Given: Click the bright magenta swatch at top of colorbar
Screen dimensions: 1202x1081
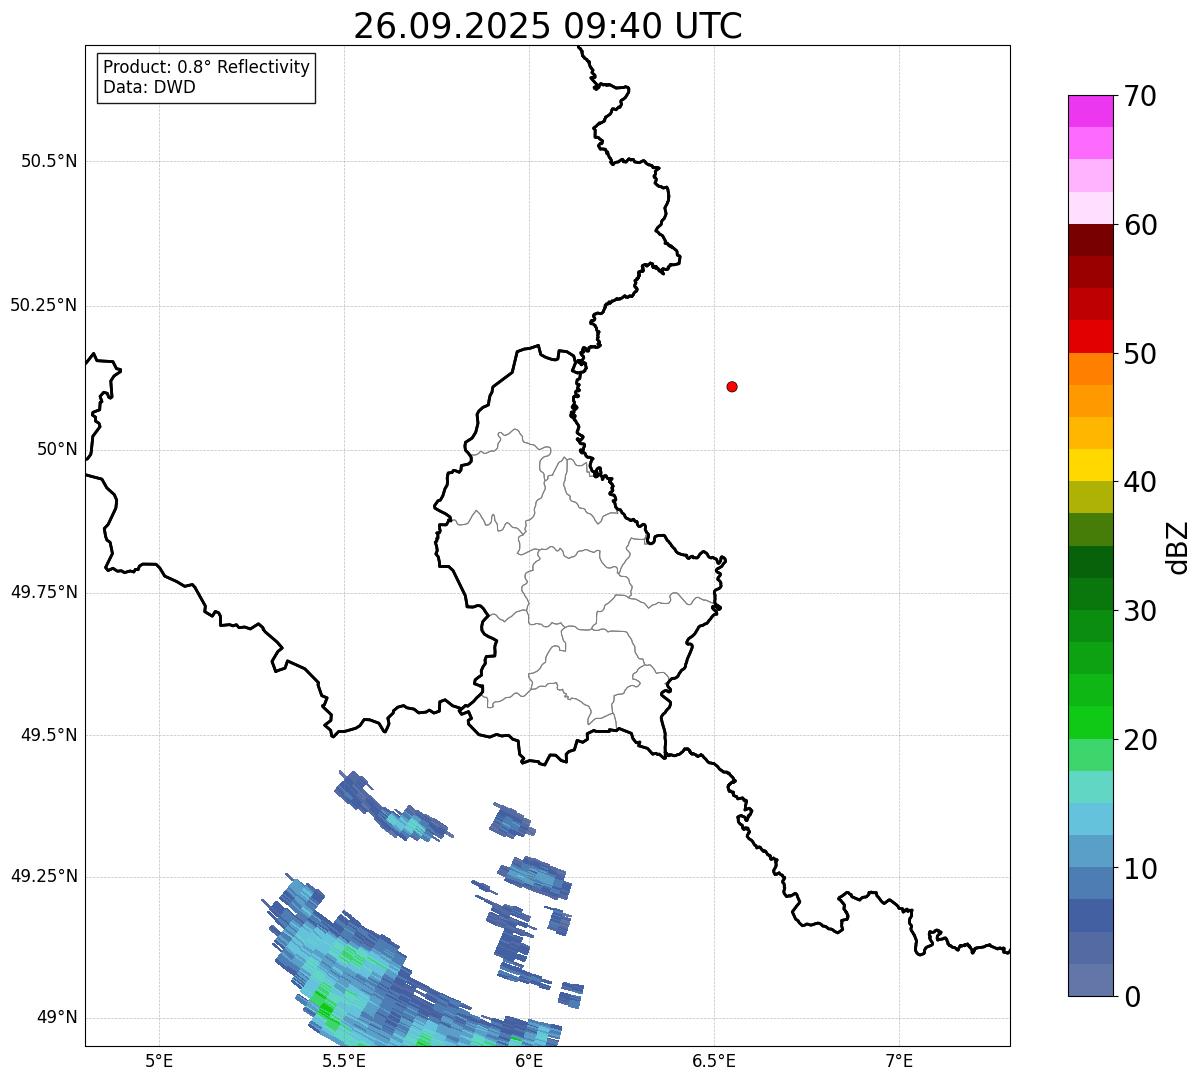Looking at the screenshot, I should click(x=1090, y=111).
